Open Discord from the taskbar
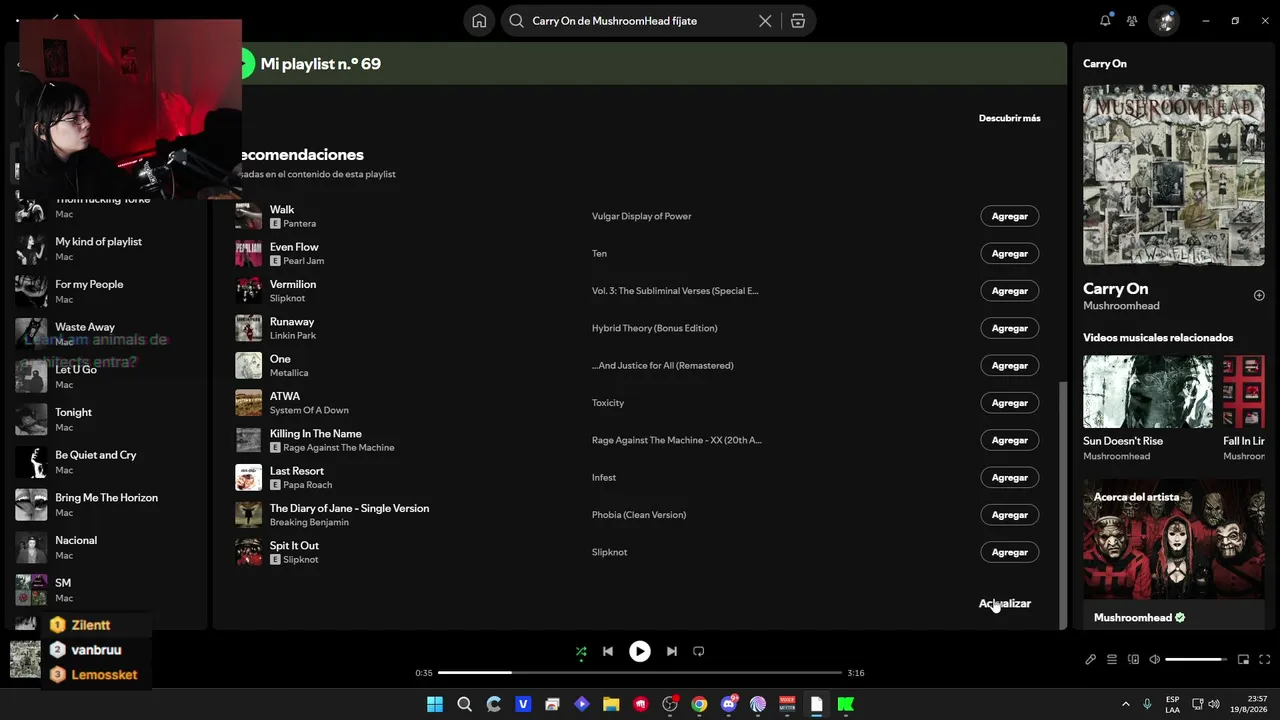Viewport: 1280px width, 720px height. (729, 704)
